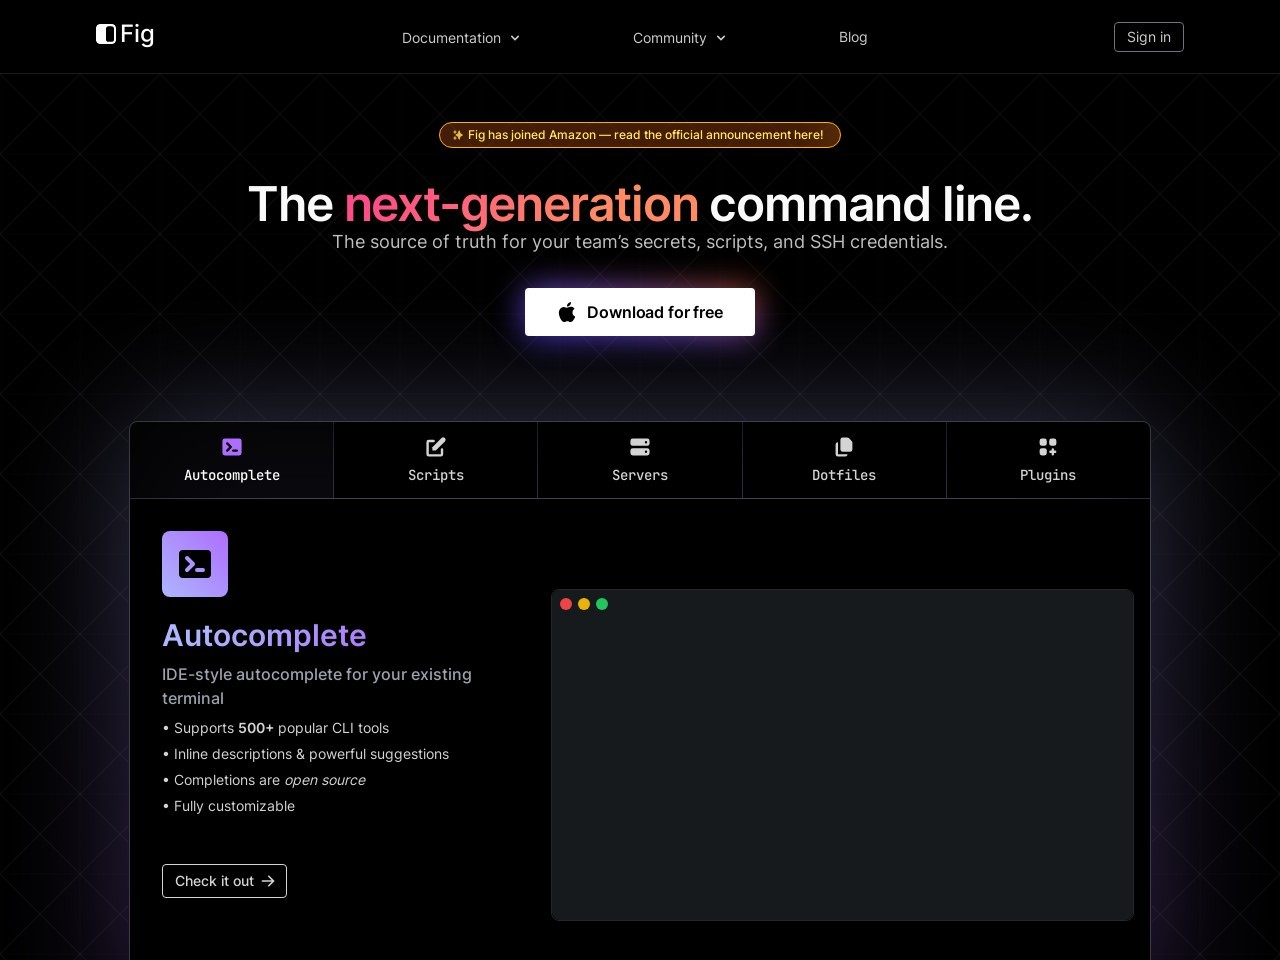
Task: Expand the Documentation dropdown chevron
Action: click(515, 38)
